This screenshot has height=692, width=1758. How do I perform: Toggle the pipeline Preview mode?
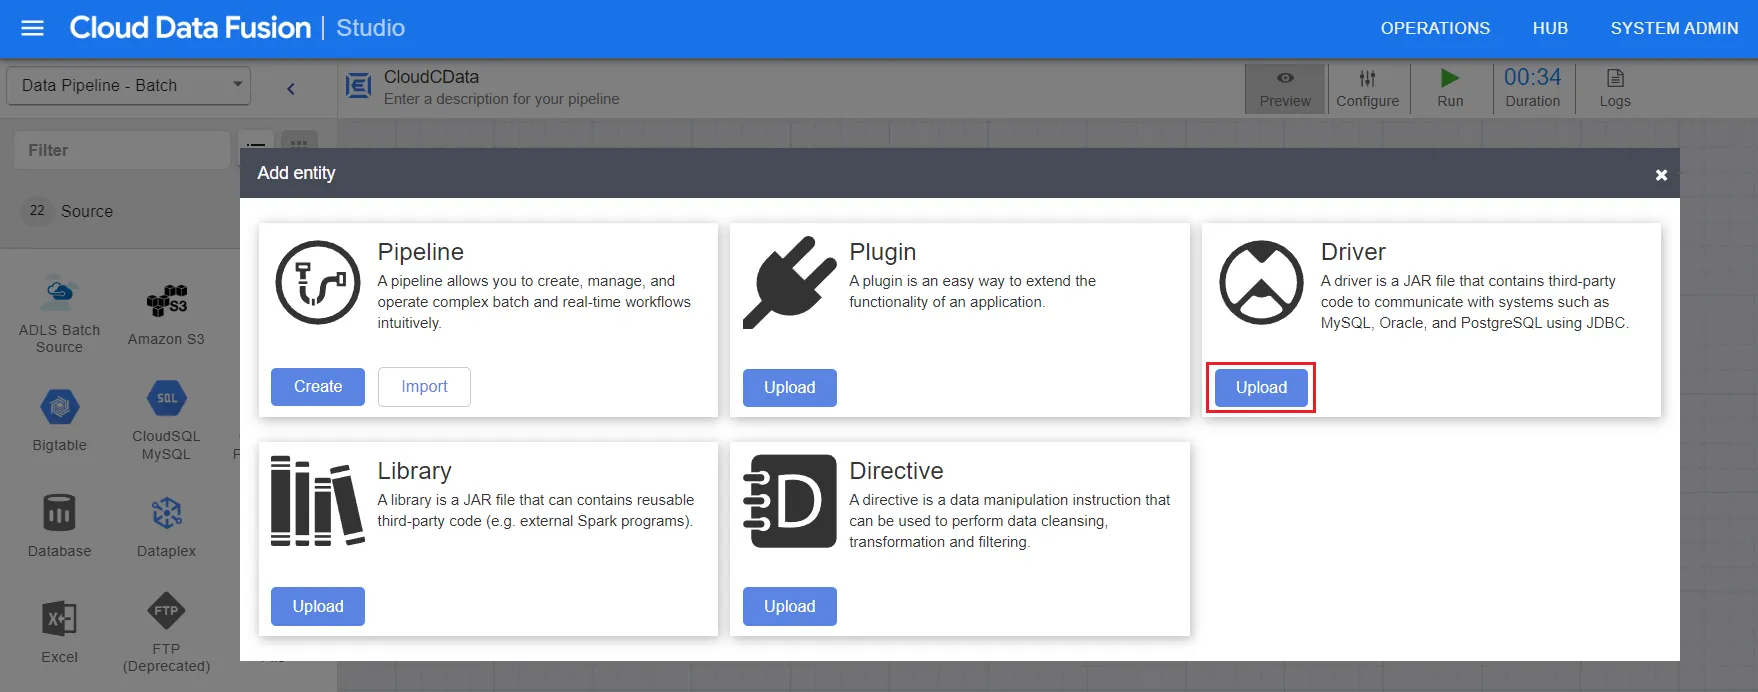click(x=1285, y=88)
